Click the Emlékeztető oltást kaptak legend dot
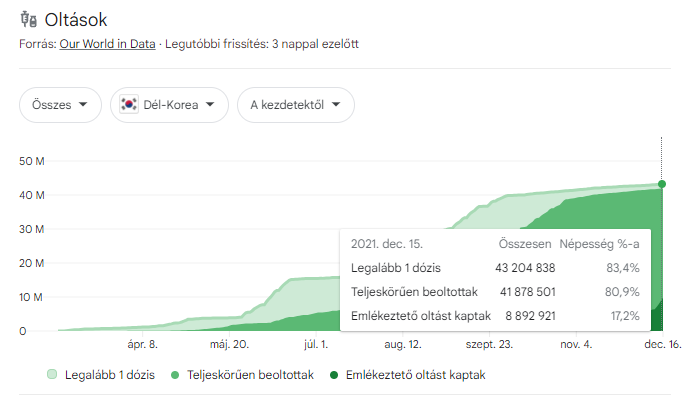 point(334,375)
